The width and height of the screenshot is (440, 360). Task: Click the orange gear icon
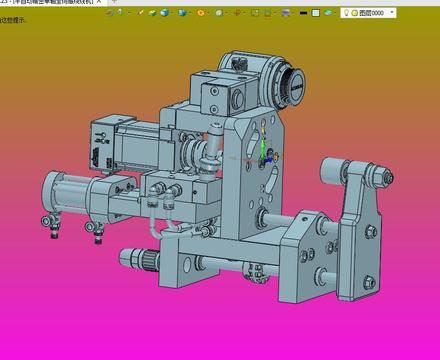click(201, 13)
